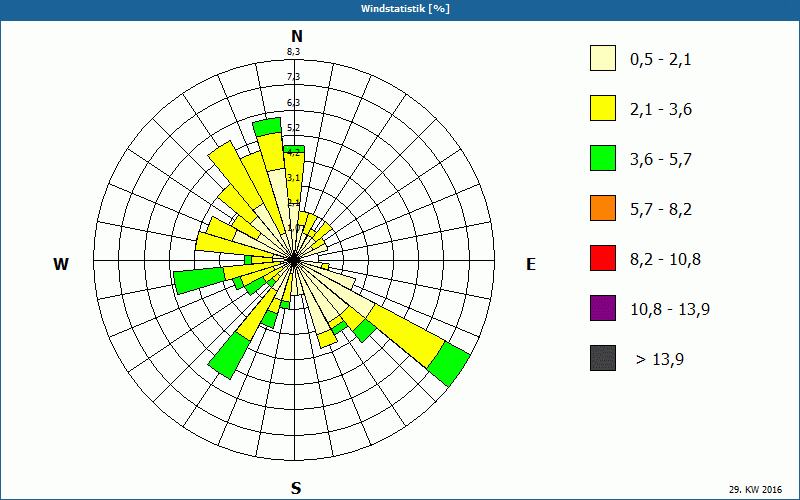Click the 8,3 axis scale value
This screenshot has width=800, height=500.
(293, 51)
